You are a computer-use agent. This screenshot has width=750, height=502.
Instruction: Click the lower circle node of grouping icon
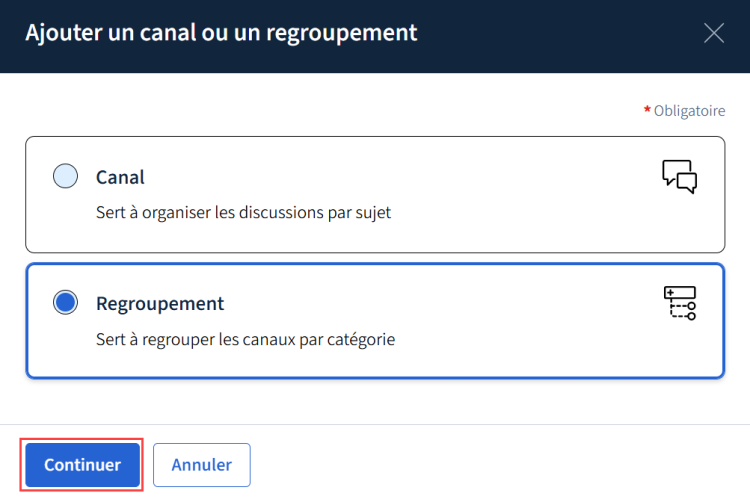(691, 316)
